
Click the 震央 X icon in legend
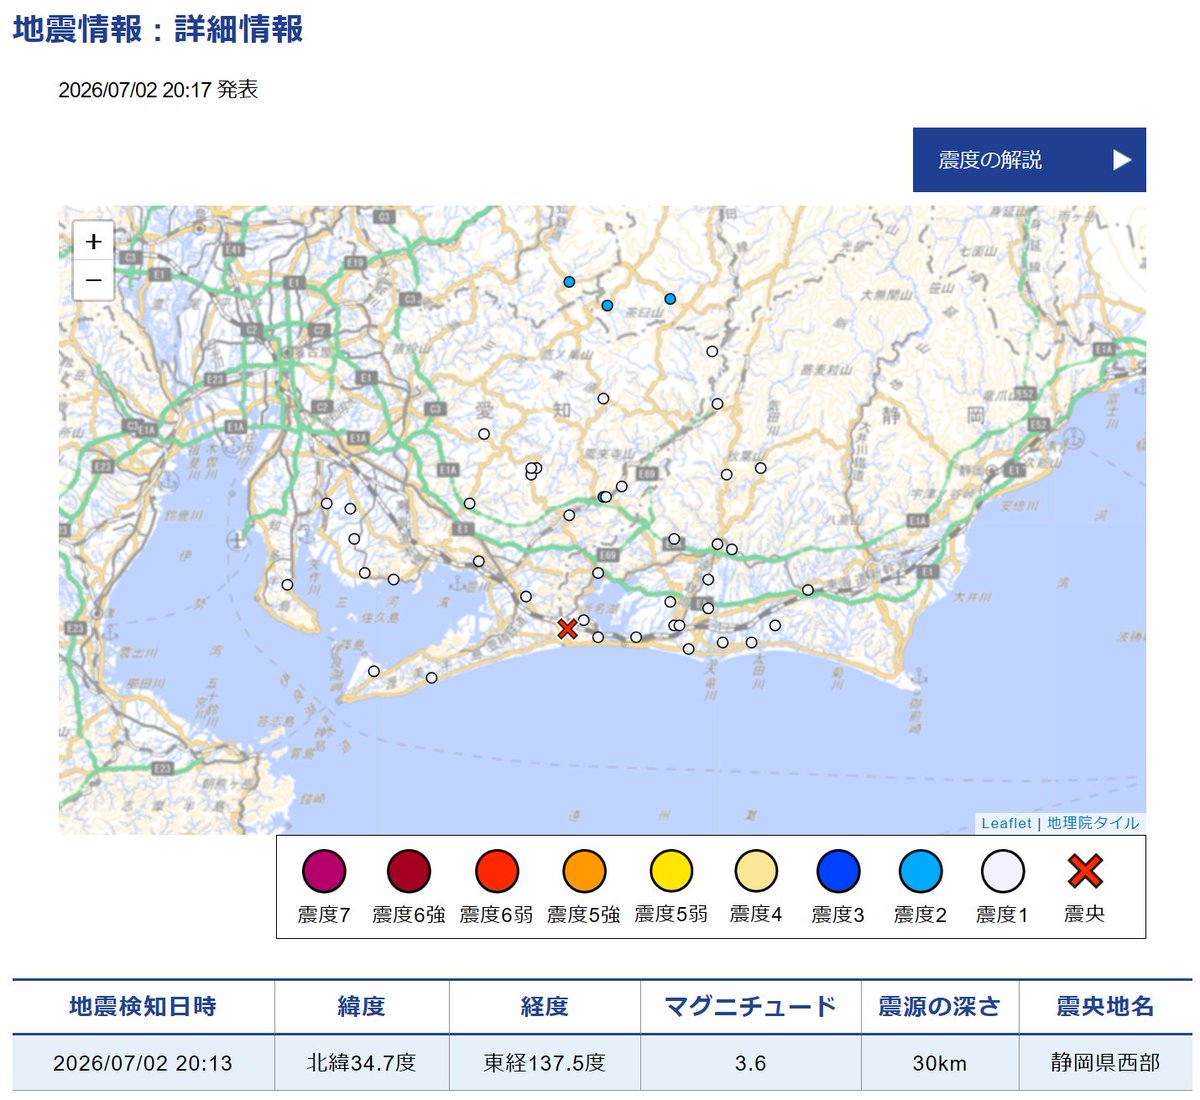pos(1085,871)
